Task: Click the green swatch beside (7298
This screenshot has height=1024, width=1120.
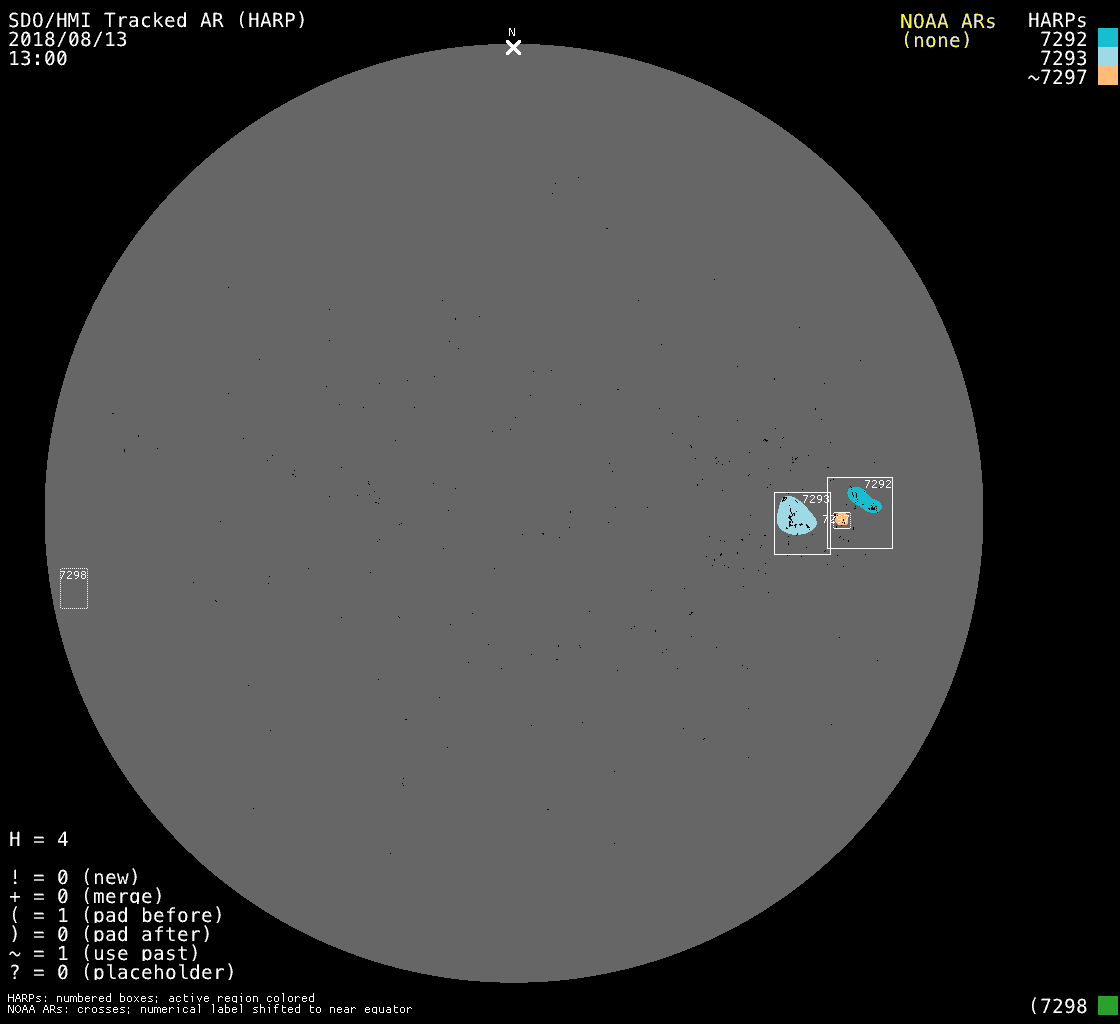Action: [x=1107, y=1005]
